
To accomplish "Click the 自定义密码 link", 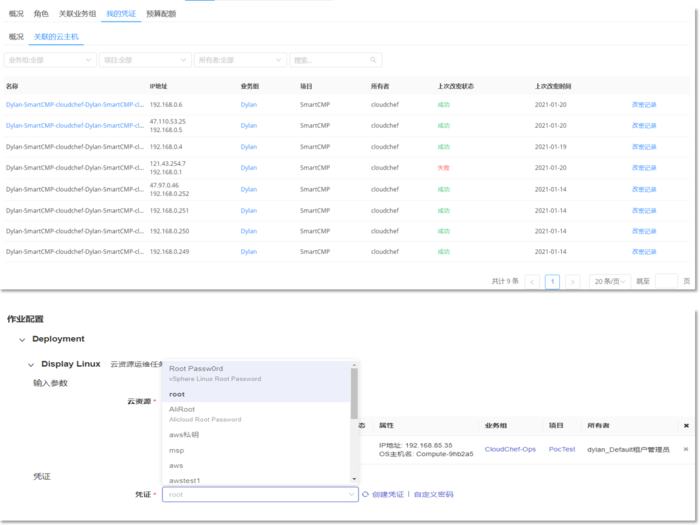I will 433,494.
